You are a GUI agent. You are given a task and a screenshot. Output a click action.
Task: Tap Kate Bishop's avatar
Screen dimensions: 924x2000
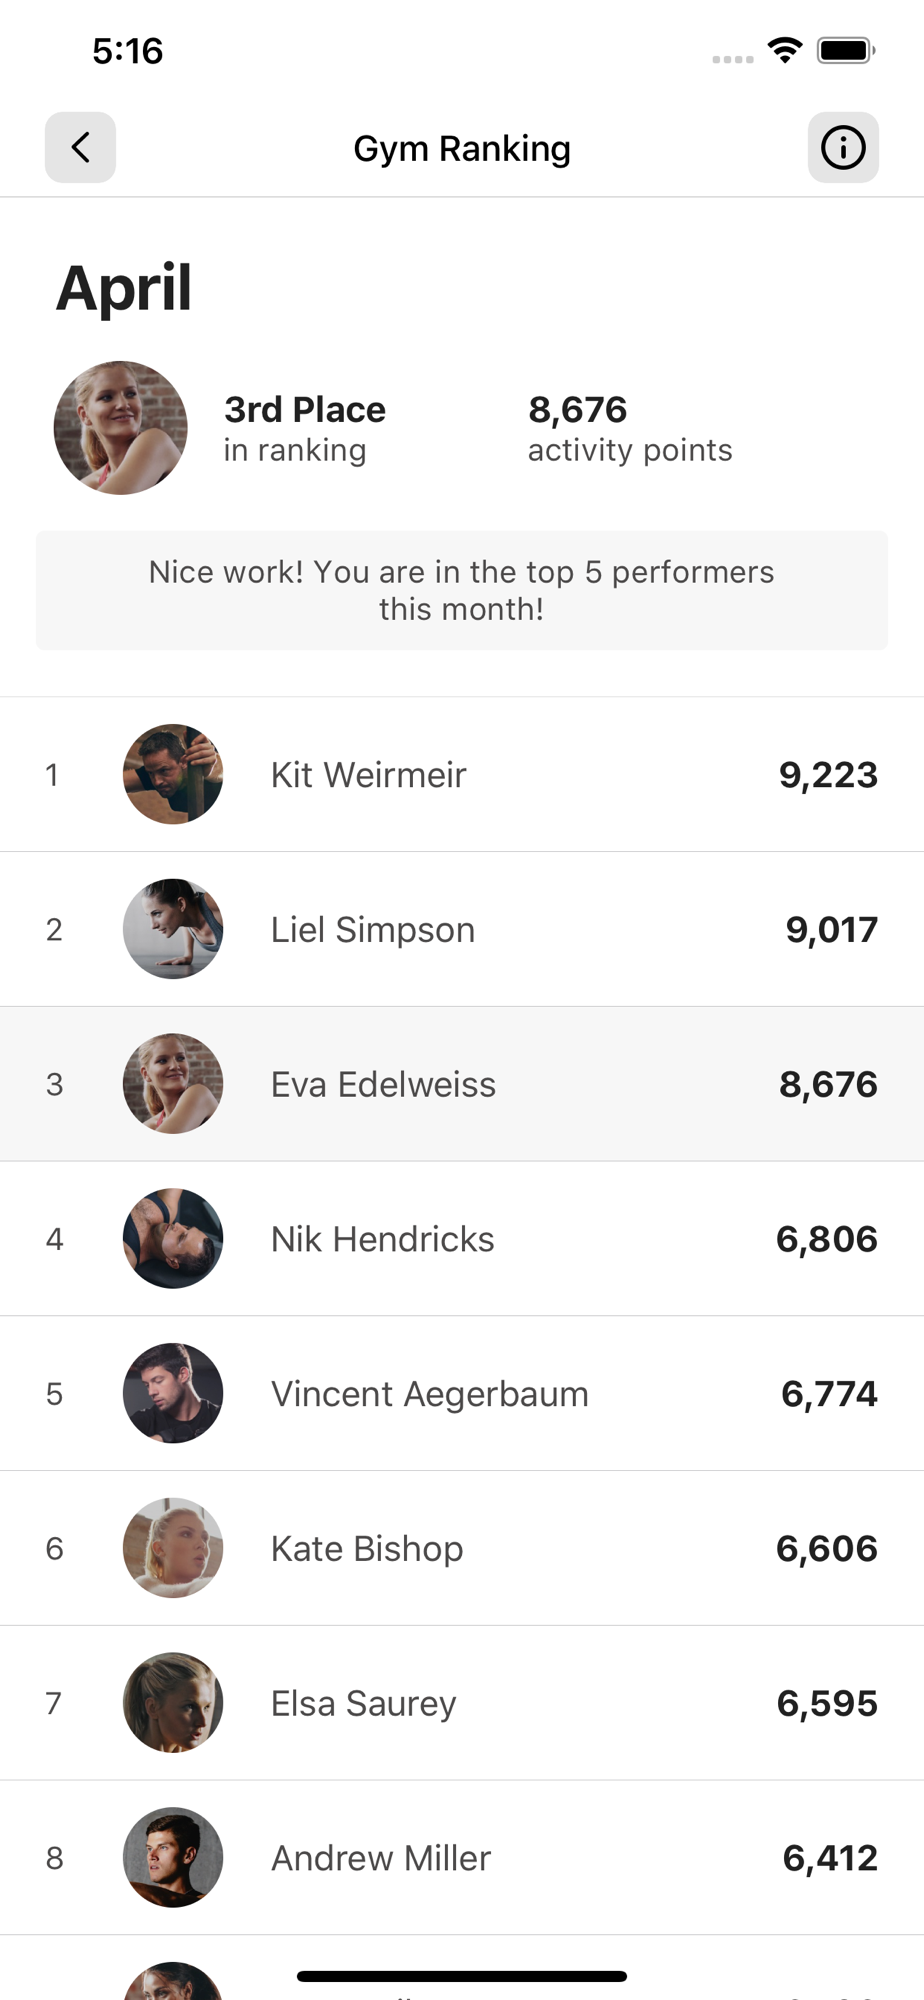(173, 1548)
